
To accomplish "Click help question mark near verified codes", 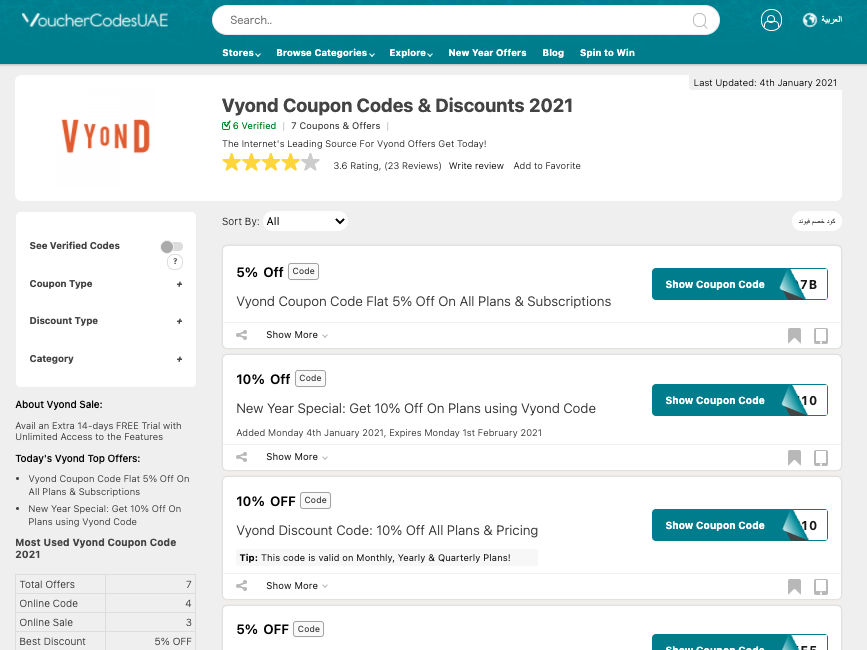I will pyautogui.click(x=175, y=262).
